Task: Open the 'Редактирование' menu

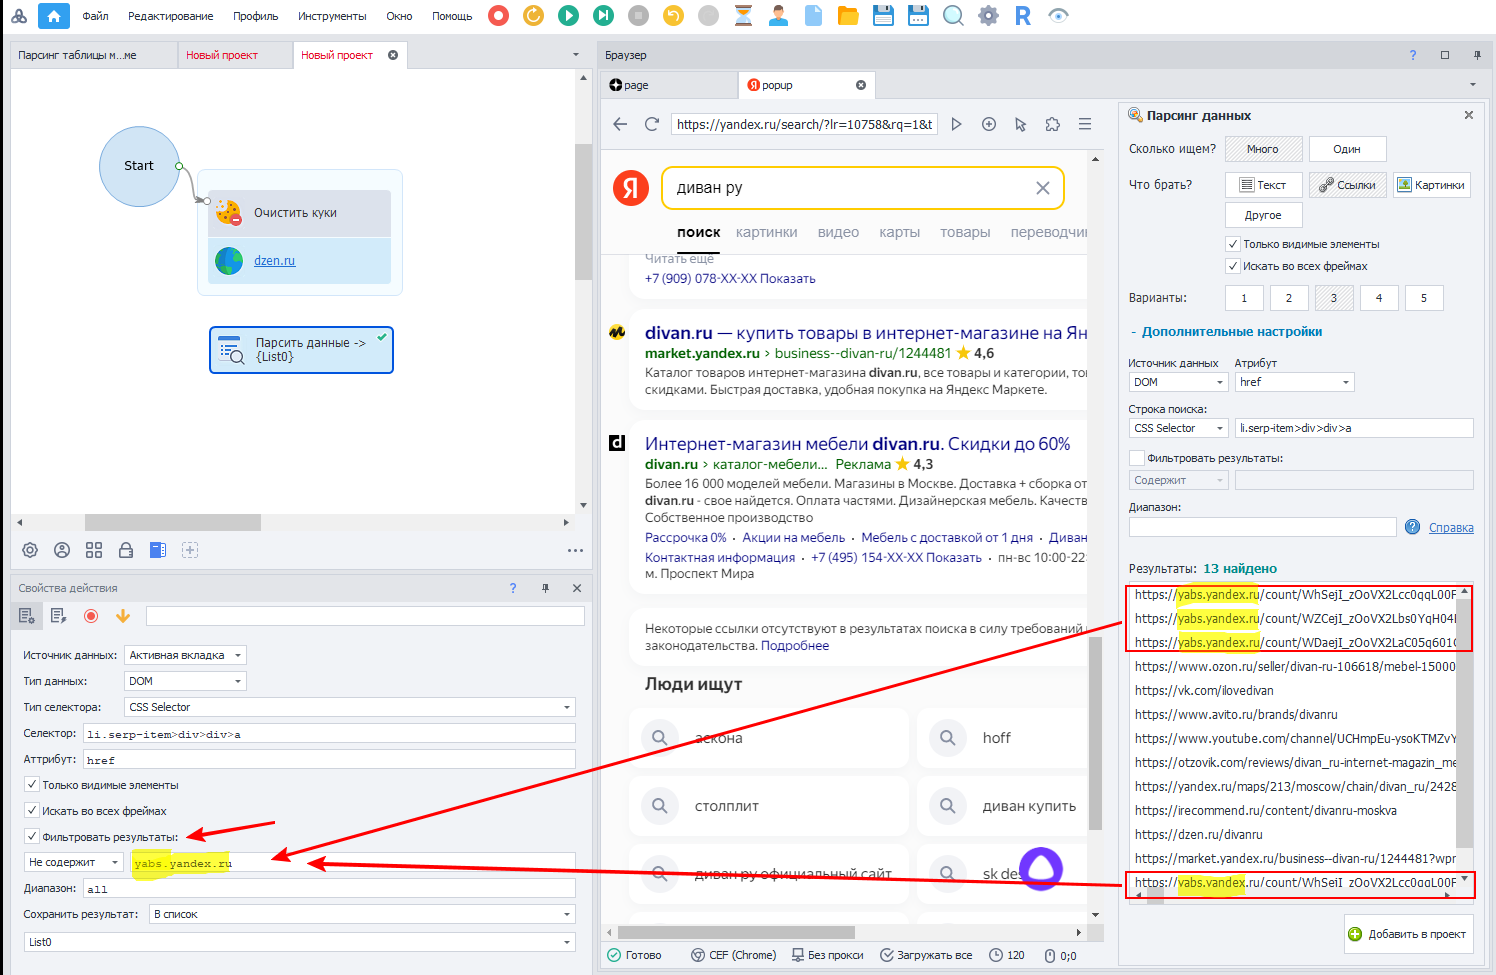Action: pyautogui.click(x=170, y=16)
